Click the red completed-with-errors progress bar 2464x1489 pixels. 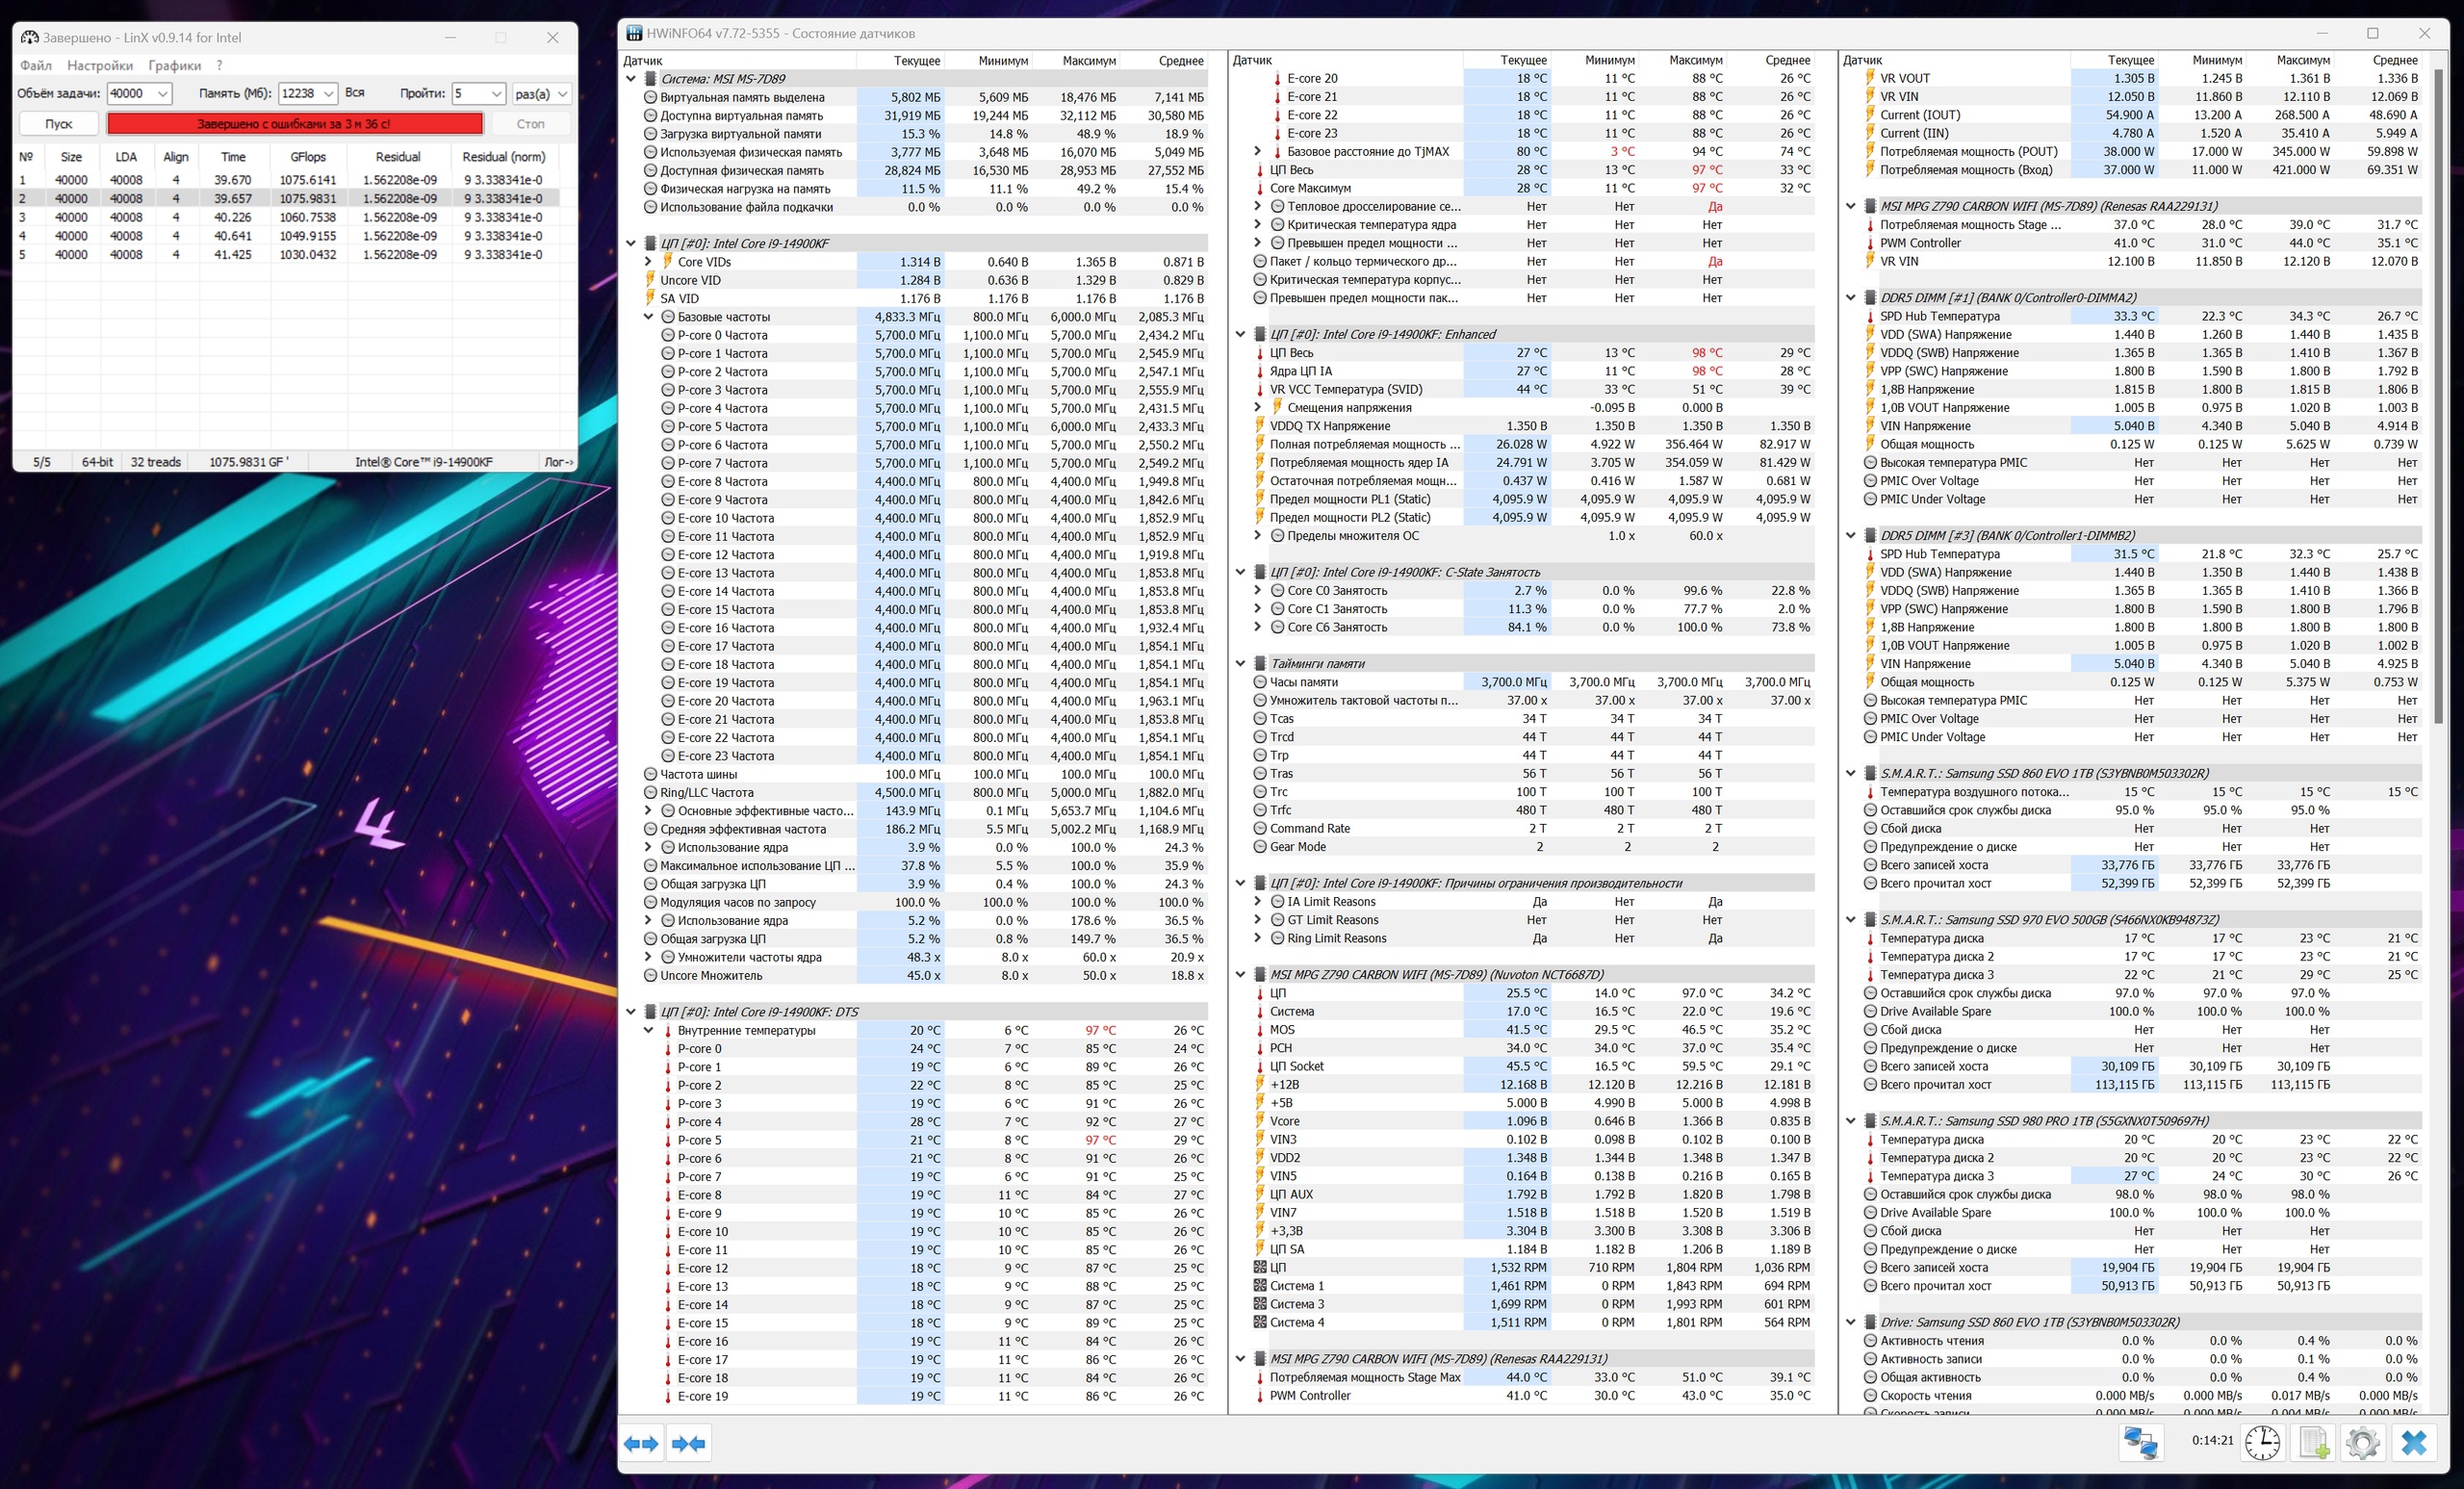pyautogui.click(x=294, y=124)
